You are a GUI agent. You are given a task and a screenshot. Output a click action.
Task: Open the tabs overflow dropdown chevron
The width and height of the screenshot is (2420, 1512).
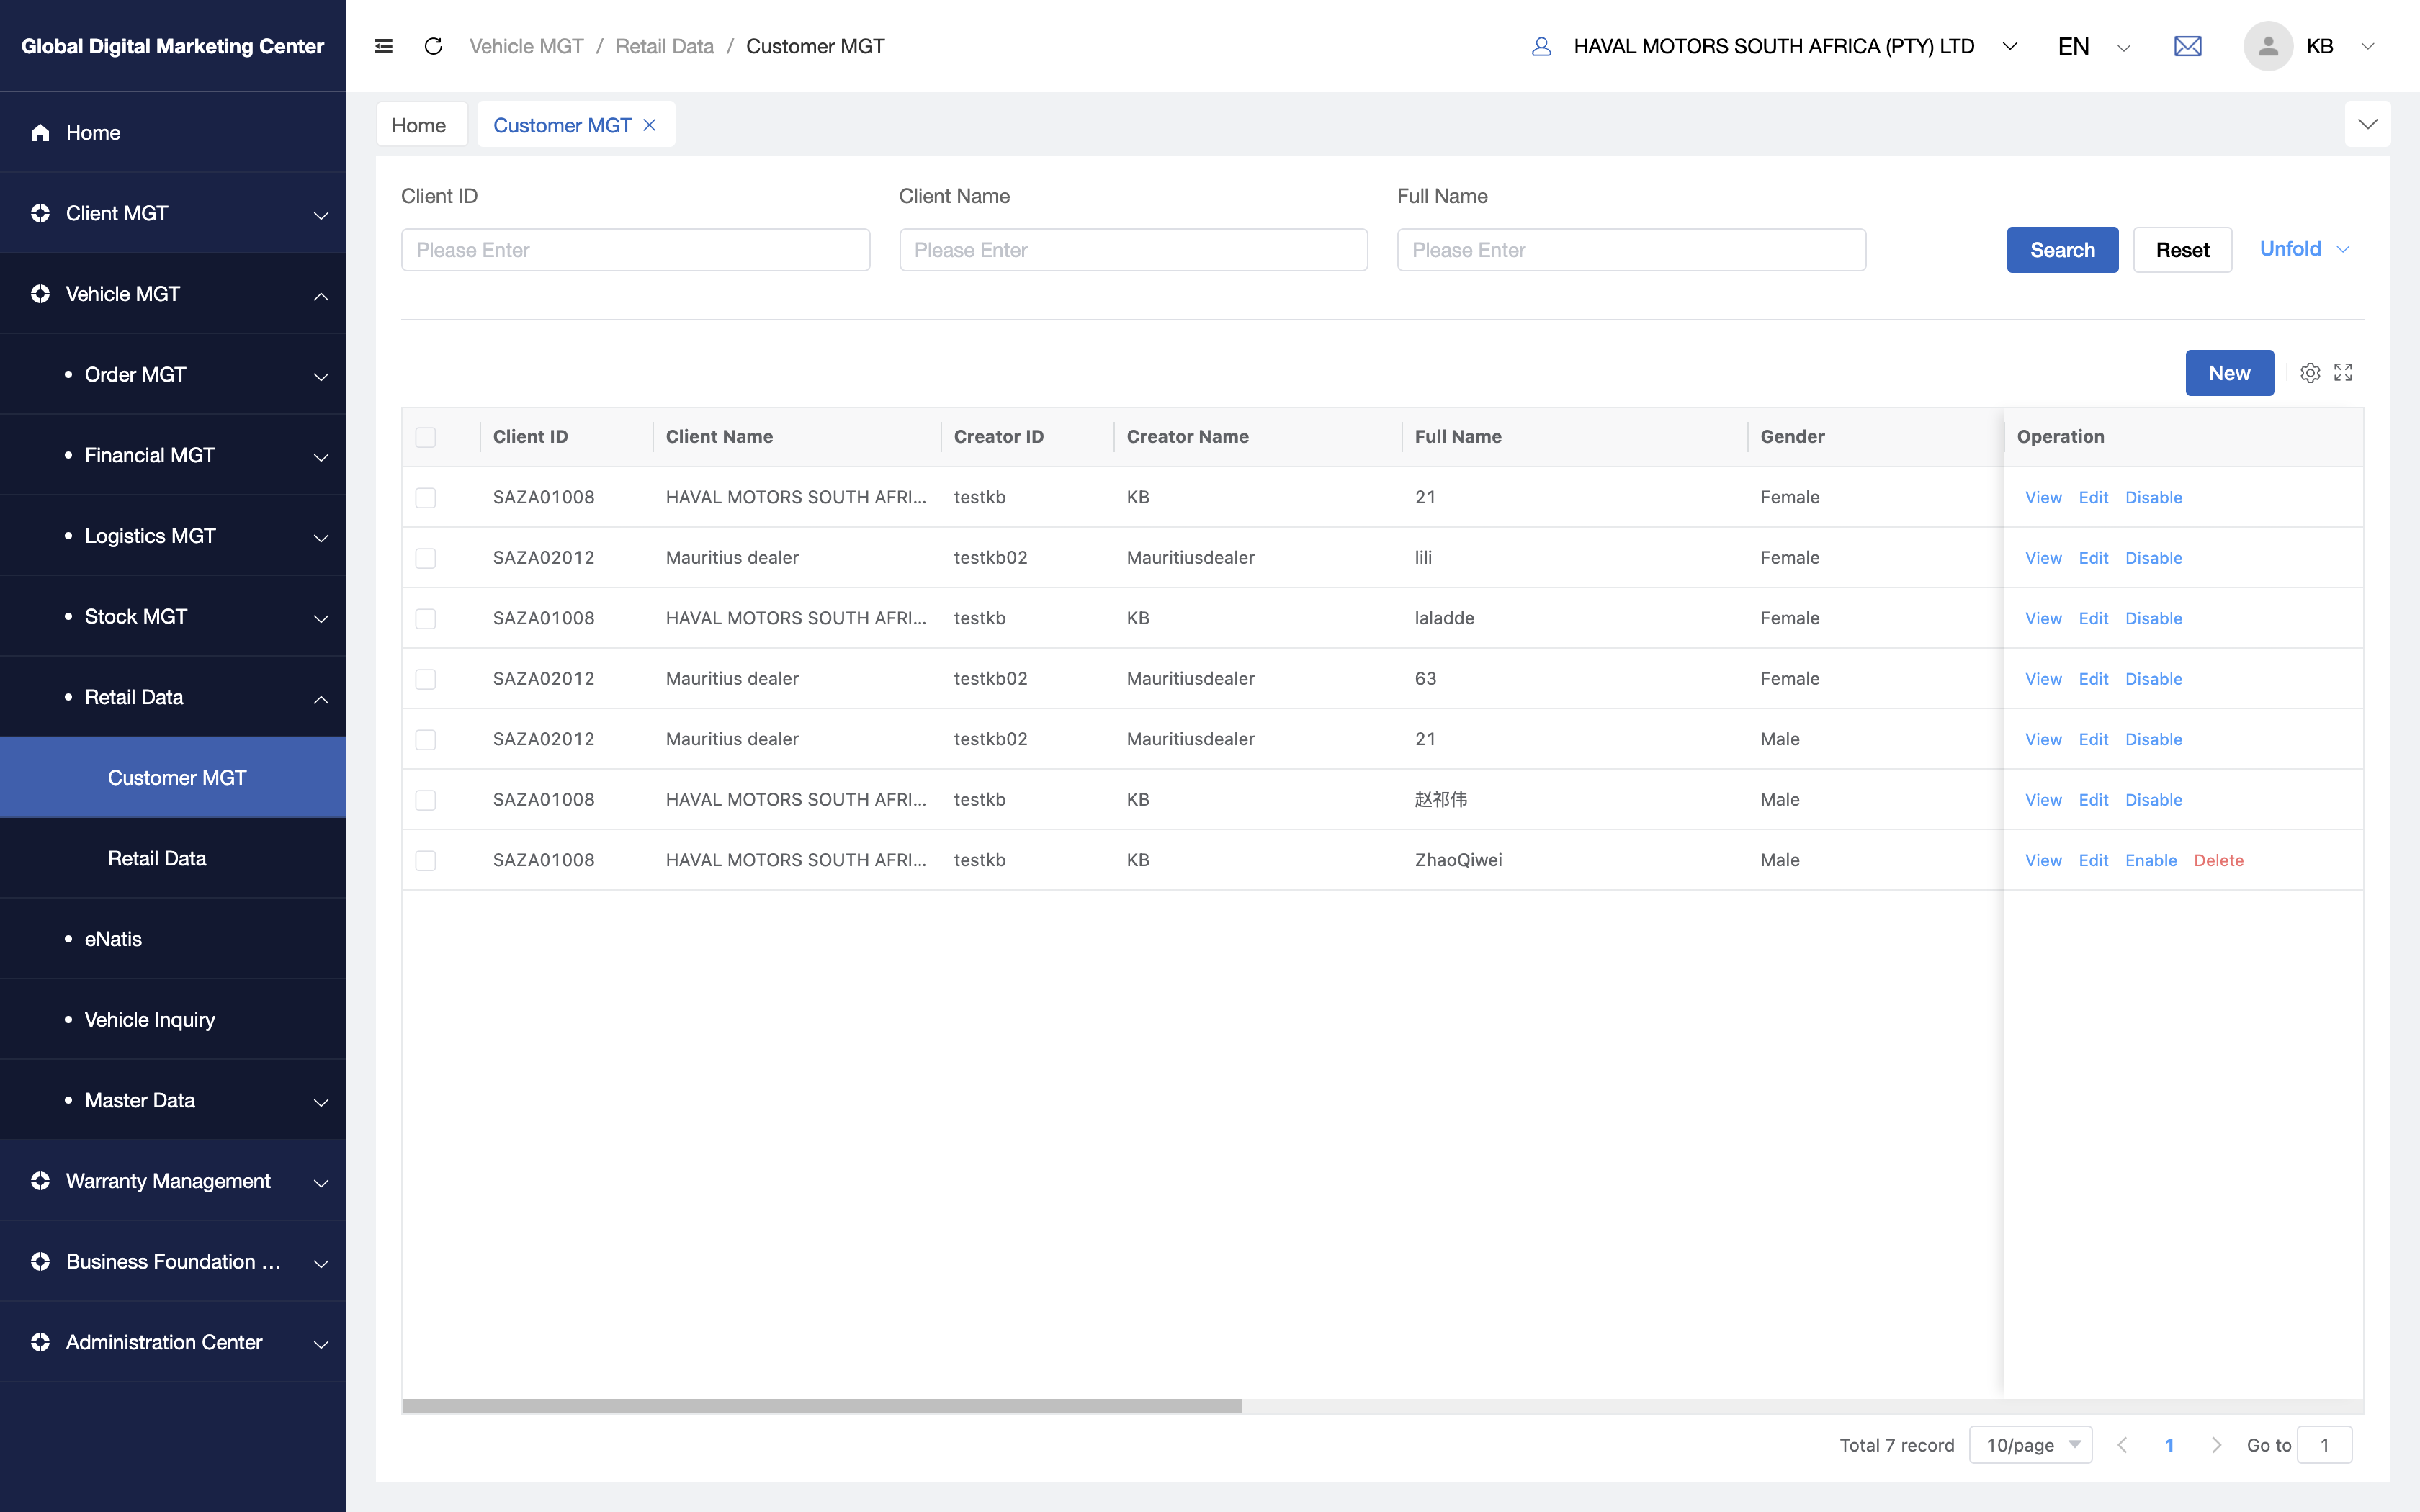click(x=2367, y=124)
